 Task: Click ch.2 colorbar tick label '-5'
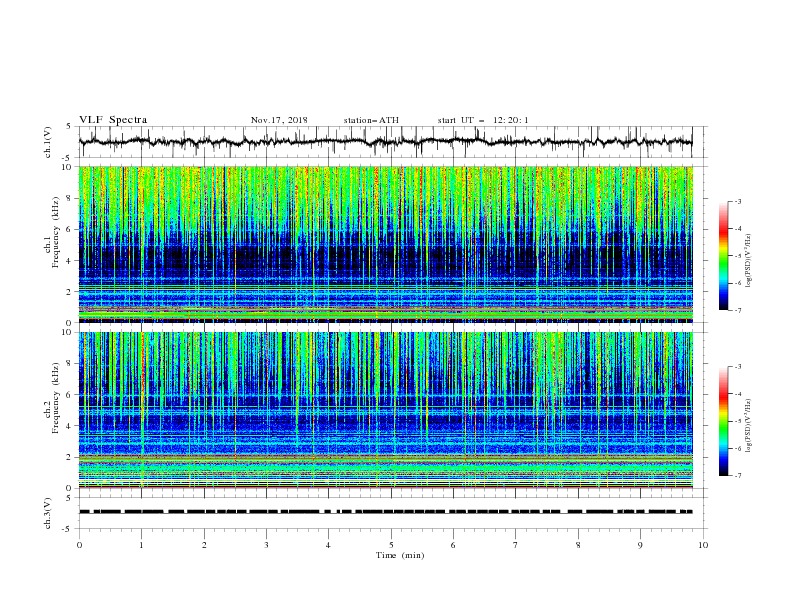(737, 421)
